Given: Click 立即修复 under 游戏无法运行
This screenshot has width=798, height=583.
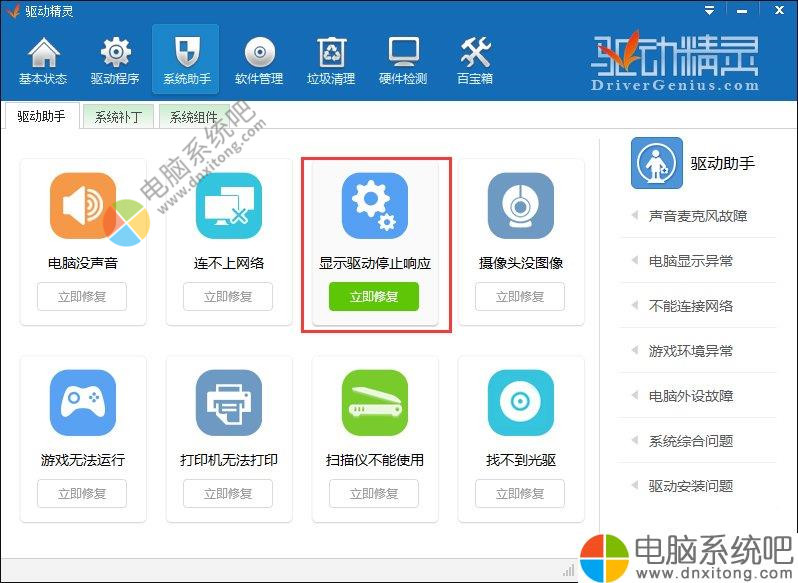Looking at the screenshot, I should pyautogui.click(x=82, y=493).
